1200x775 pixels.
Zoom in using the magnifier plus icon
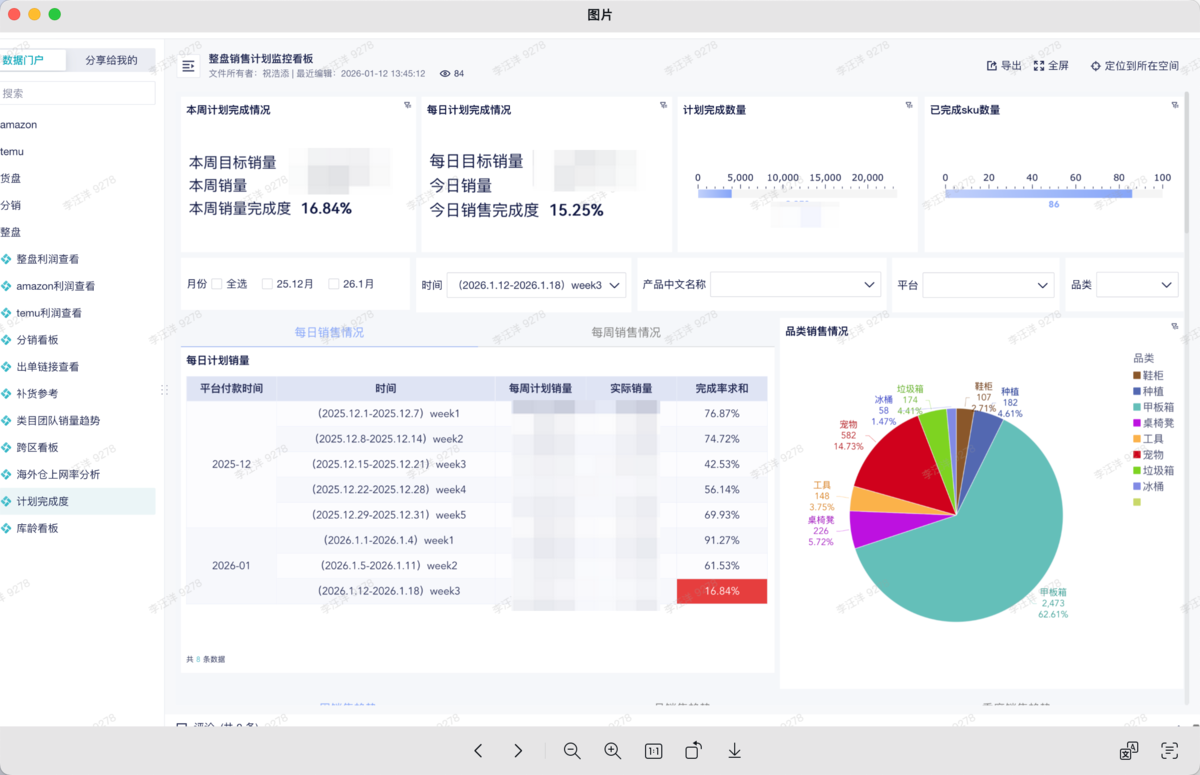(613, 751)
